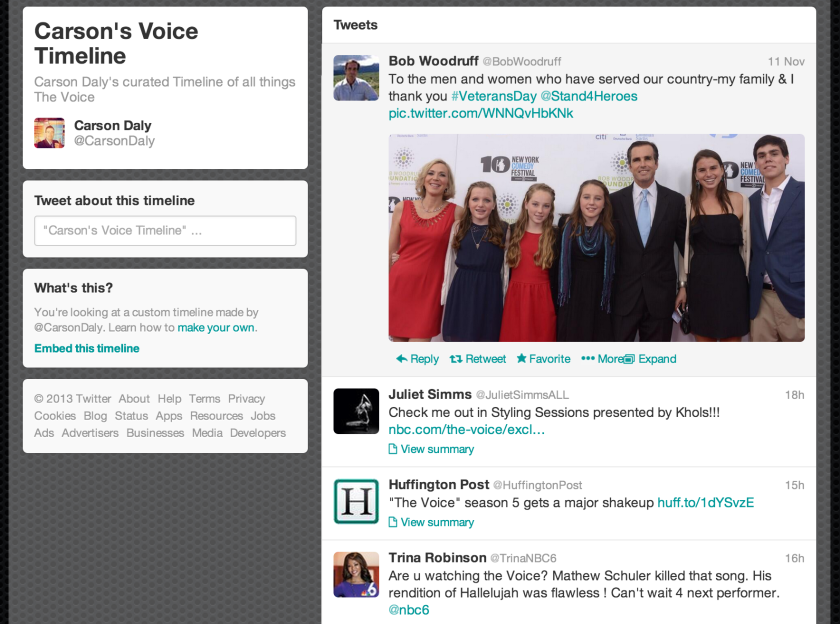Click the Huffington Post name
Screen dimensions: 840x624
[x=439, y=485]
